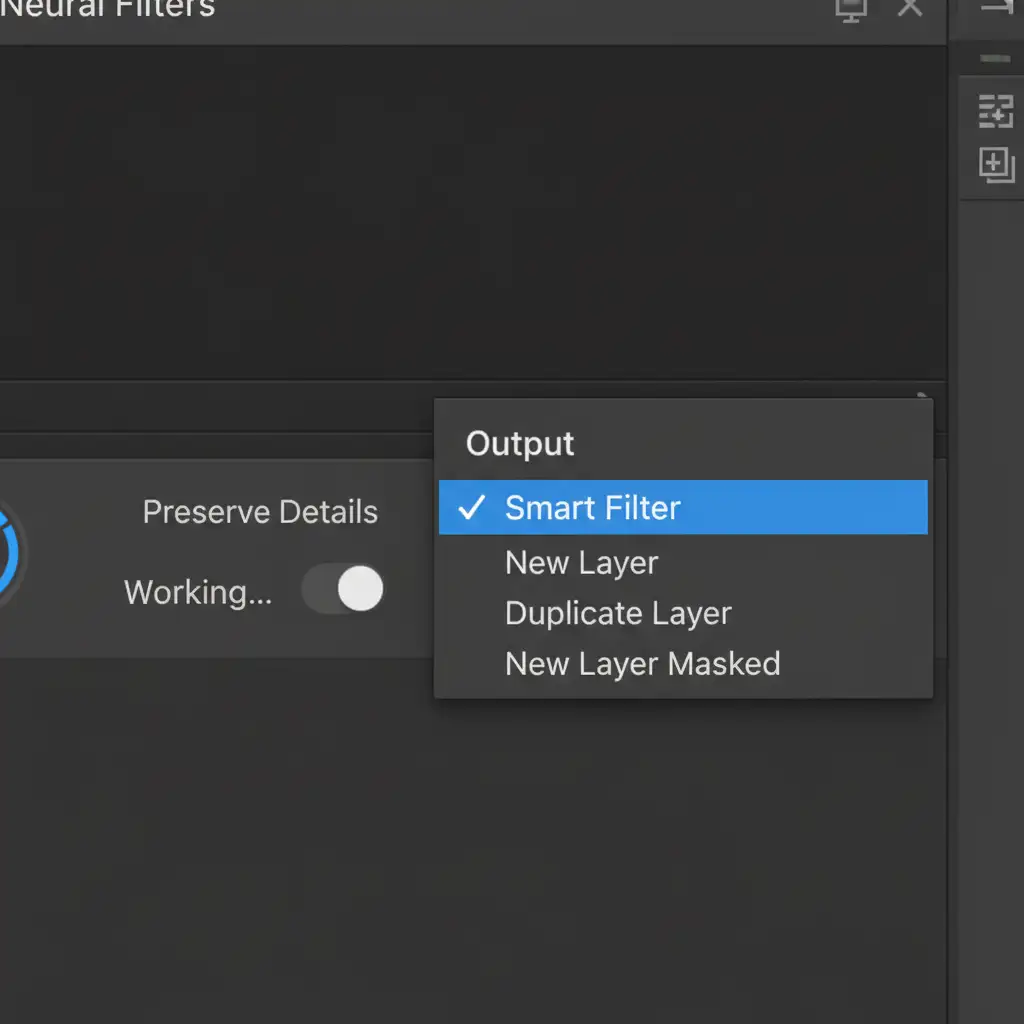Click the dark preview area below the title
The width and height of the screenshot is (1024, 1024).
pyautogui.click(x=470, y=210)
